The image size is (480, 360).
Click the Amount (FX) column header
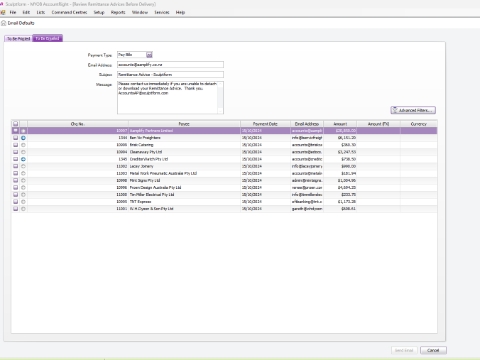(378, 124)
